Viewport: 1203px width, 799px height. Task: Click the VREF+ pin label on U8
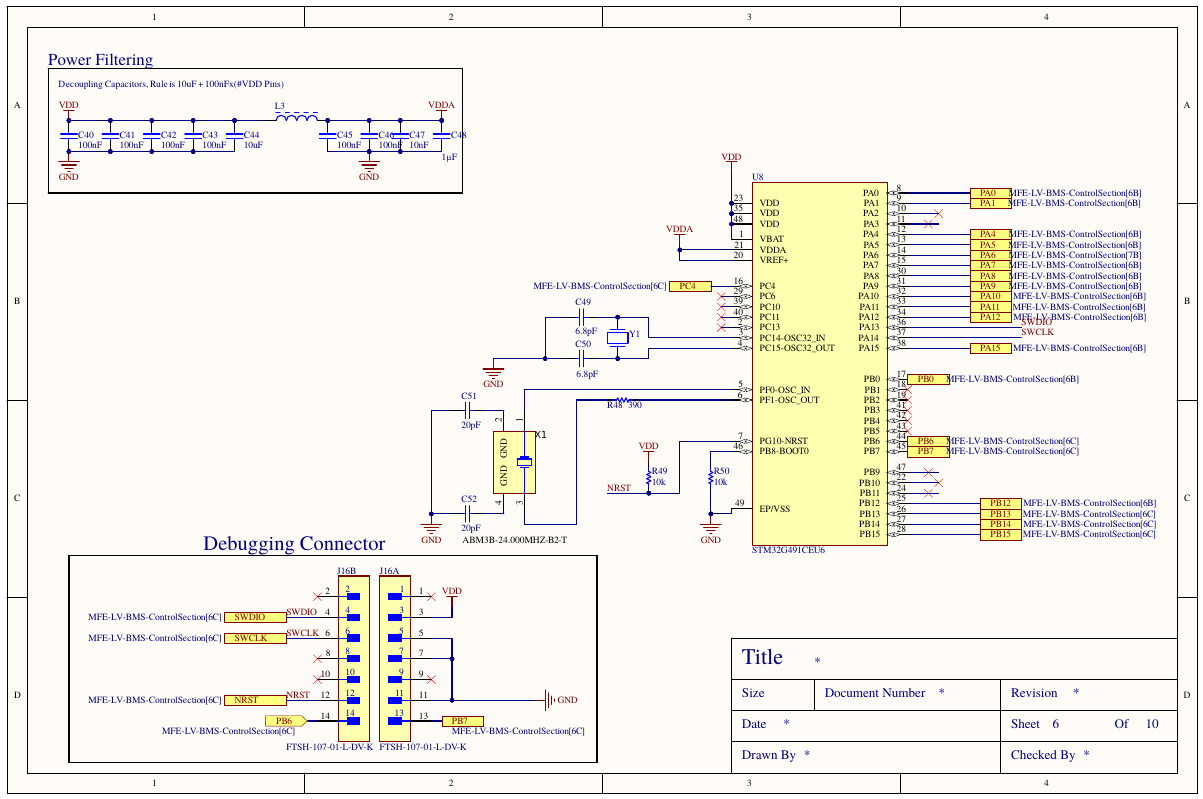pos(774,260)
